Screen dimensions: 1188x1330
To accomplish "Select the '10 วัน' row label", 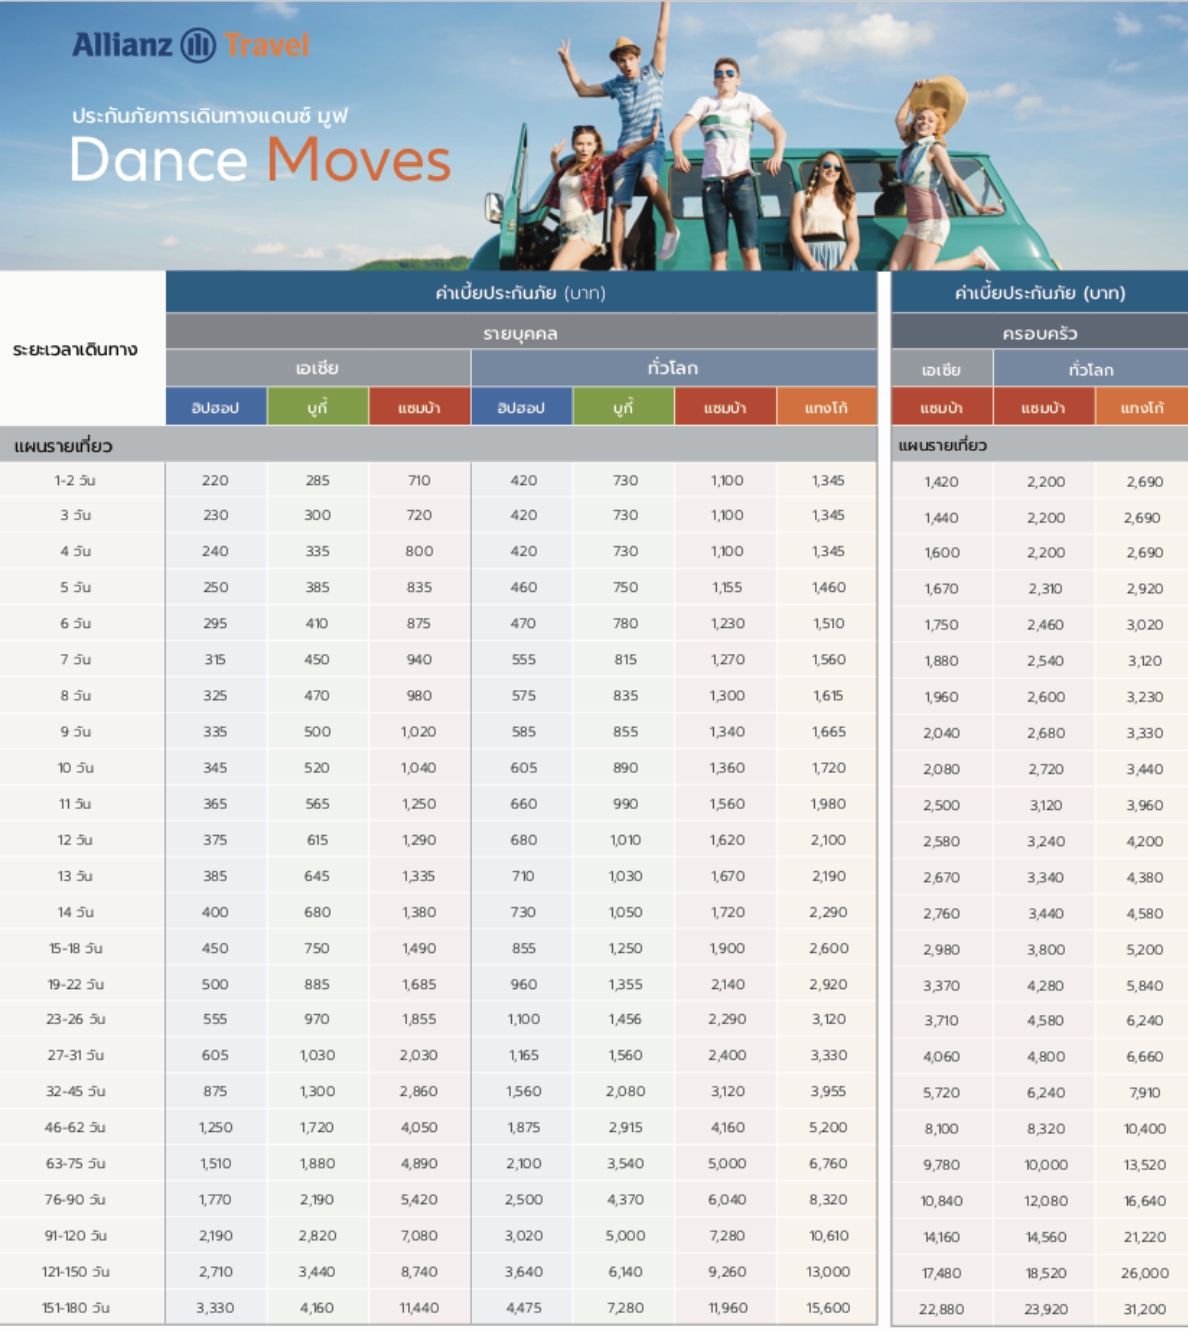I will (x=75, y=768).
